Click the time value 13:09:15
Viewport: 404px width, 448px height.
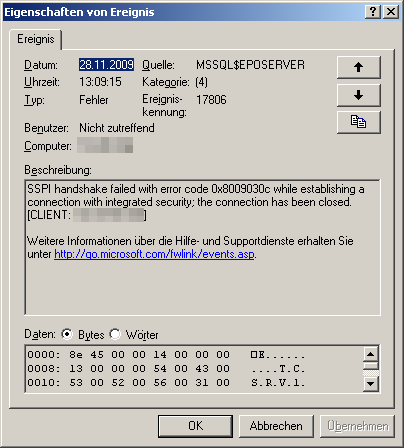coord(100,82)
